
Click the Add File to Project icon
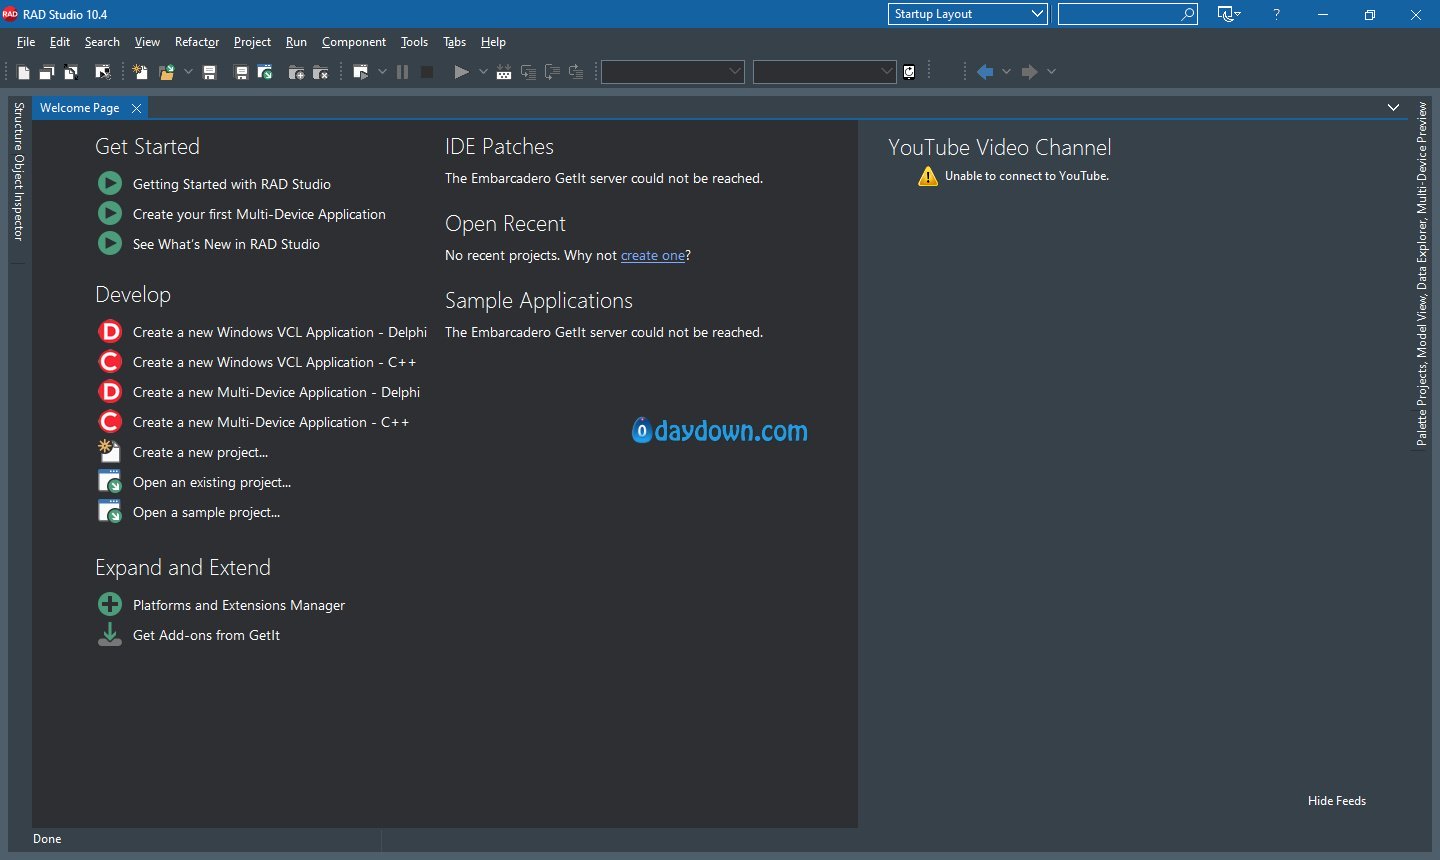296,72
